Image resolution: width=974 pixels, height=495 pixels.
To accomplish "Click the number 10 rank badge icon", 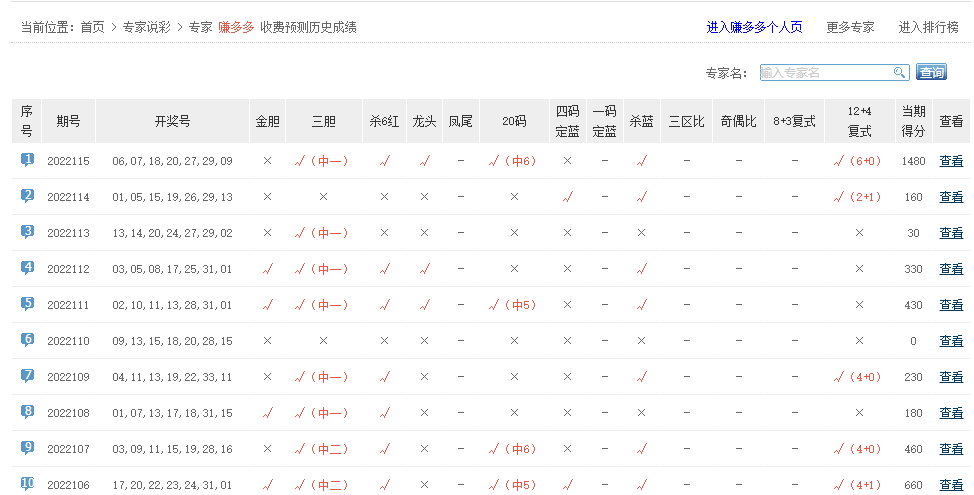I will 27,484.
